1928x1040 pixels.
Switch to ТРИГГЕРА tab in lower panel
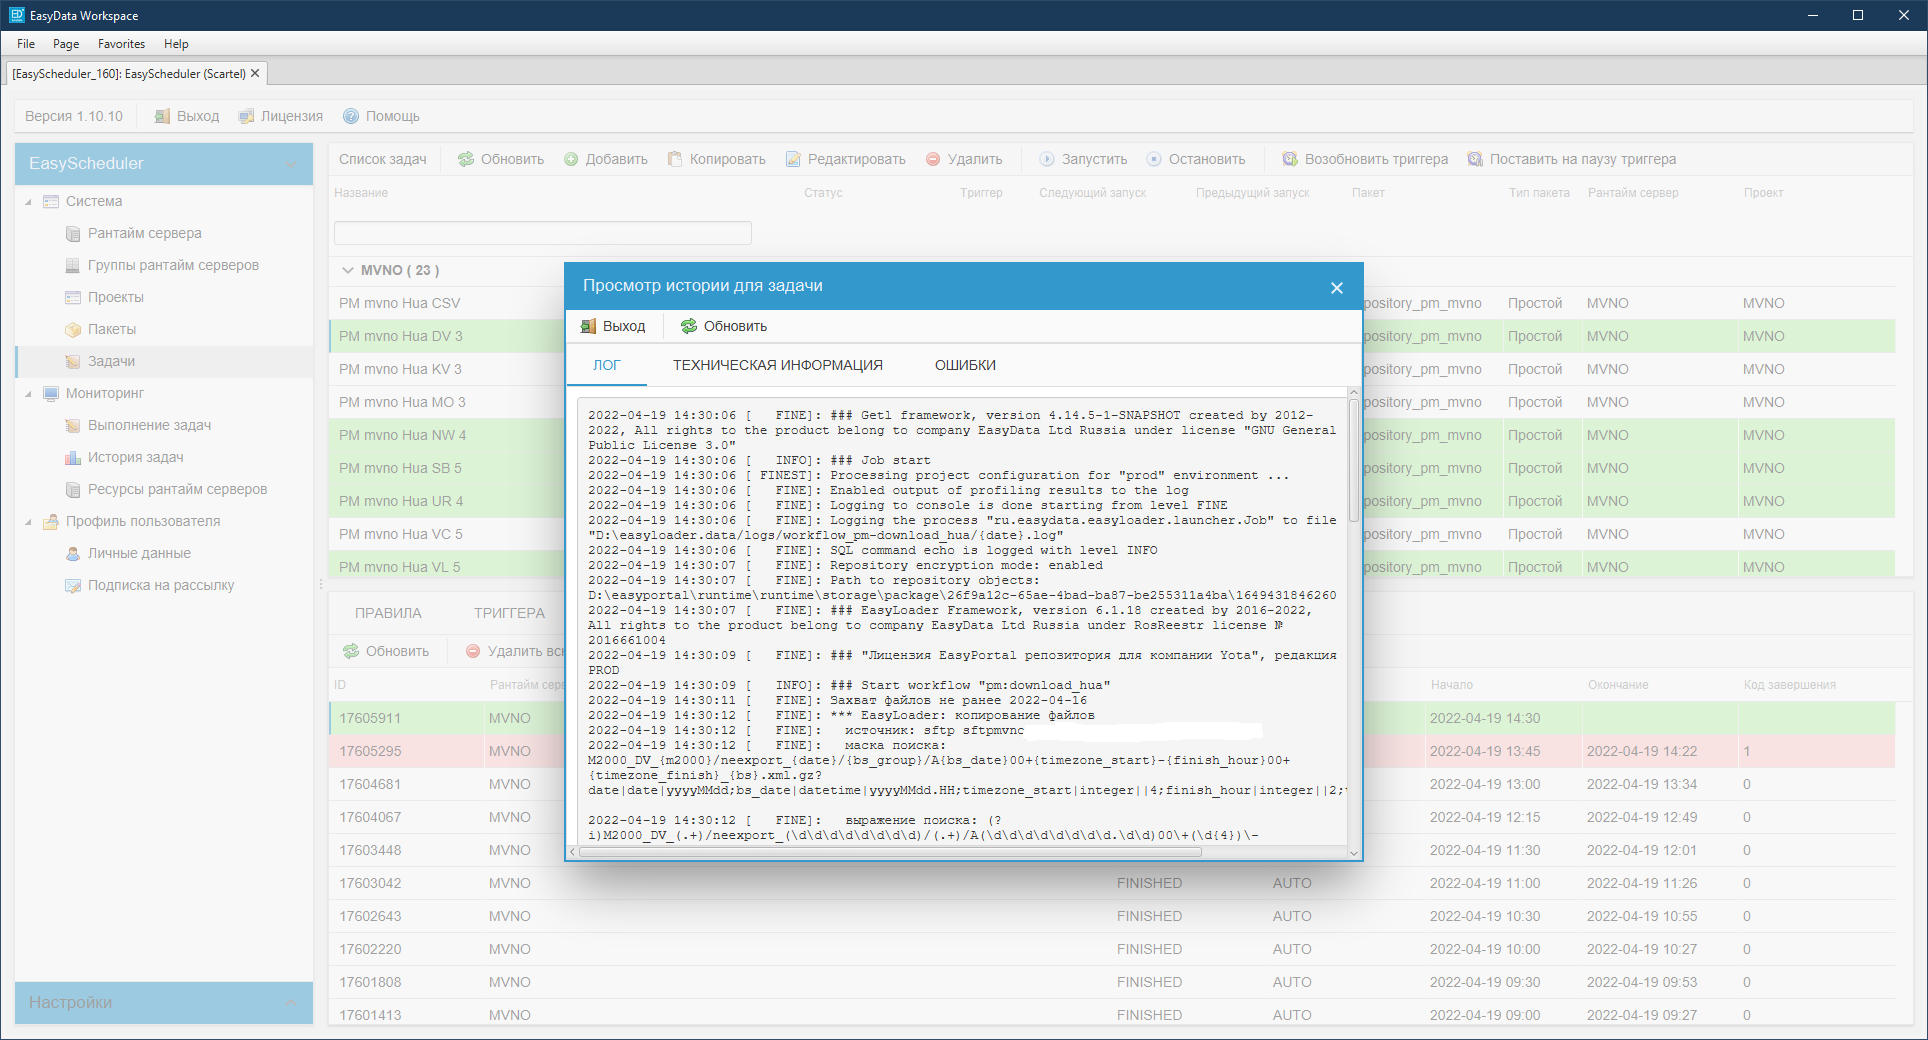510,613
